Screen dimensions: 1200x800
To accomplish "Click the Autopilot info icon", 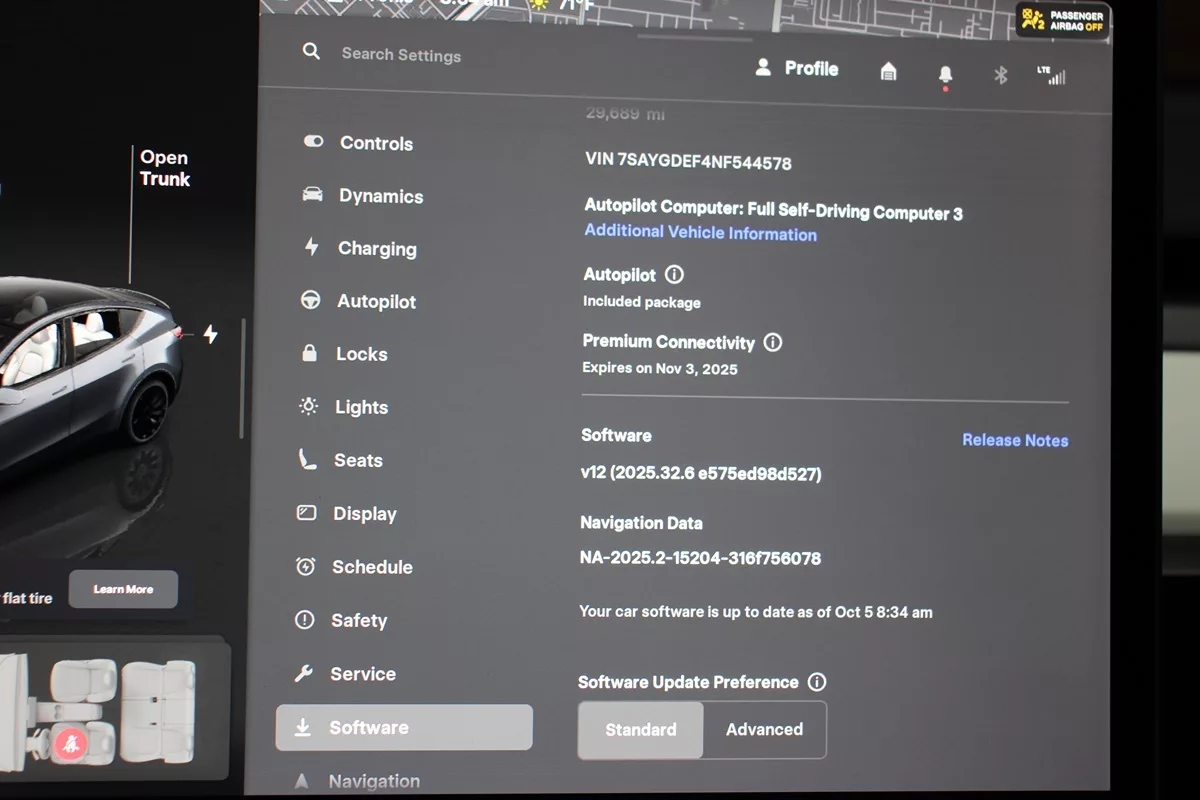I will click(x=674, y=274).
